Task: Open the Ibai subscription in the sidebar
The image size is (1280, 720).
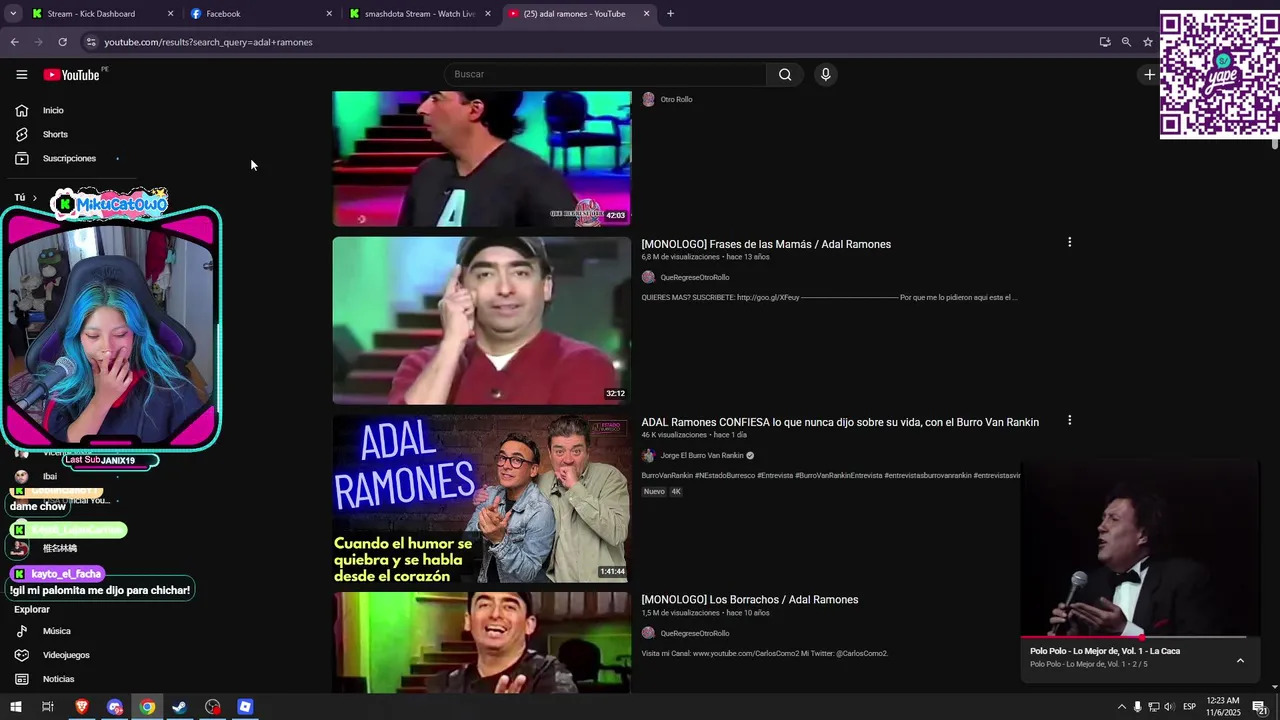Action: pos(50,476)
